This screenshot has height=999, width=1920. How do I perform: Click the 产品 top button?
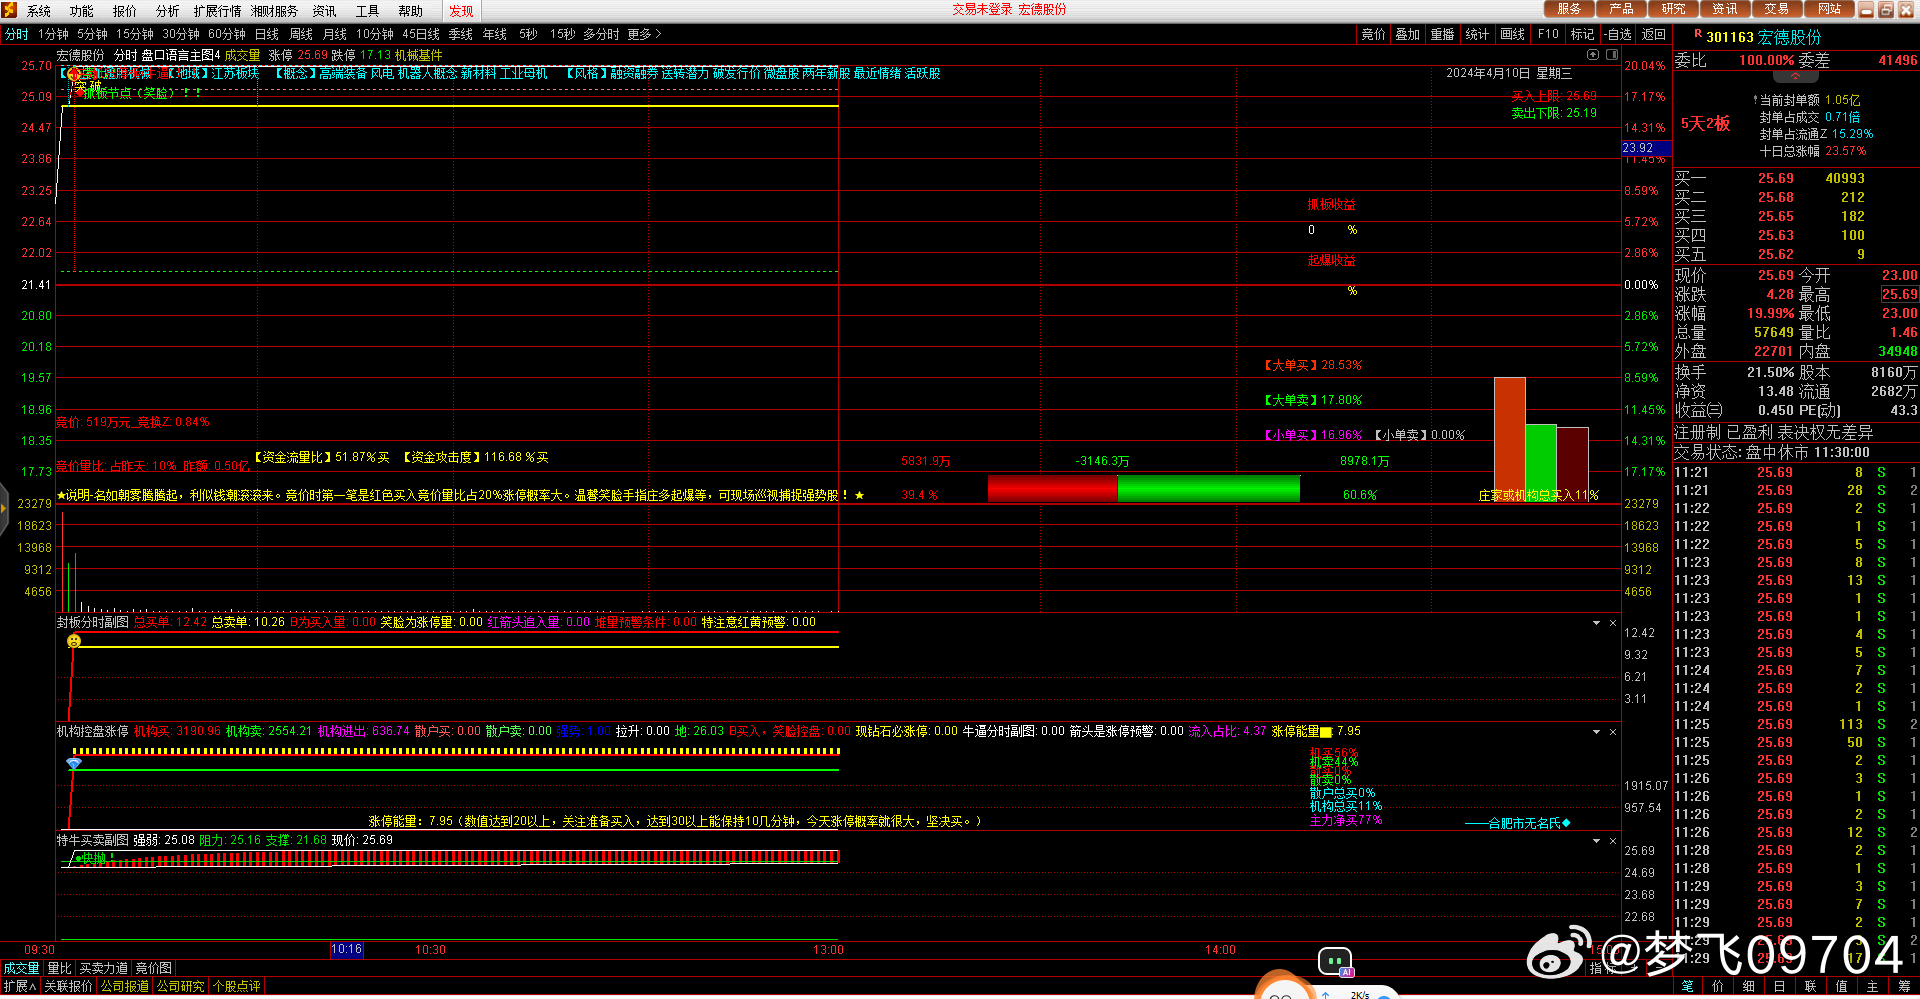[1622, 9]
